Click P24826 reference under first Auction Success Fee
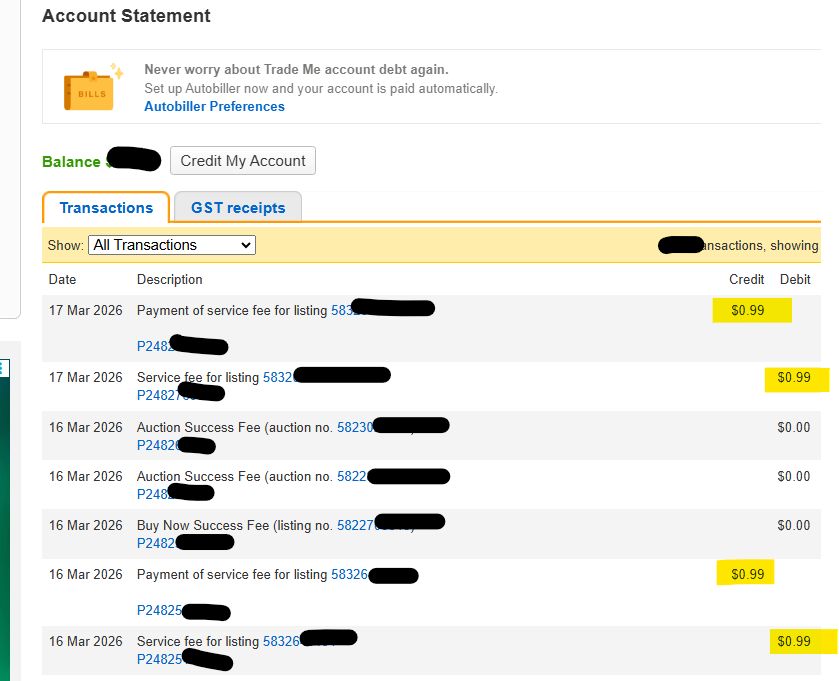The height and width of the screenshot is (681, 839). [x=156, y=444]
